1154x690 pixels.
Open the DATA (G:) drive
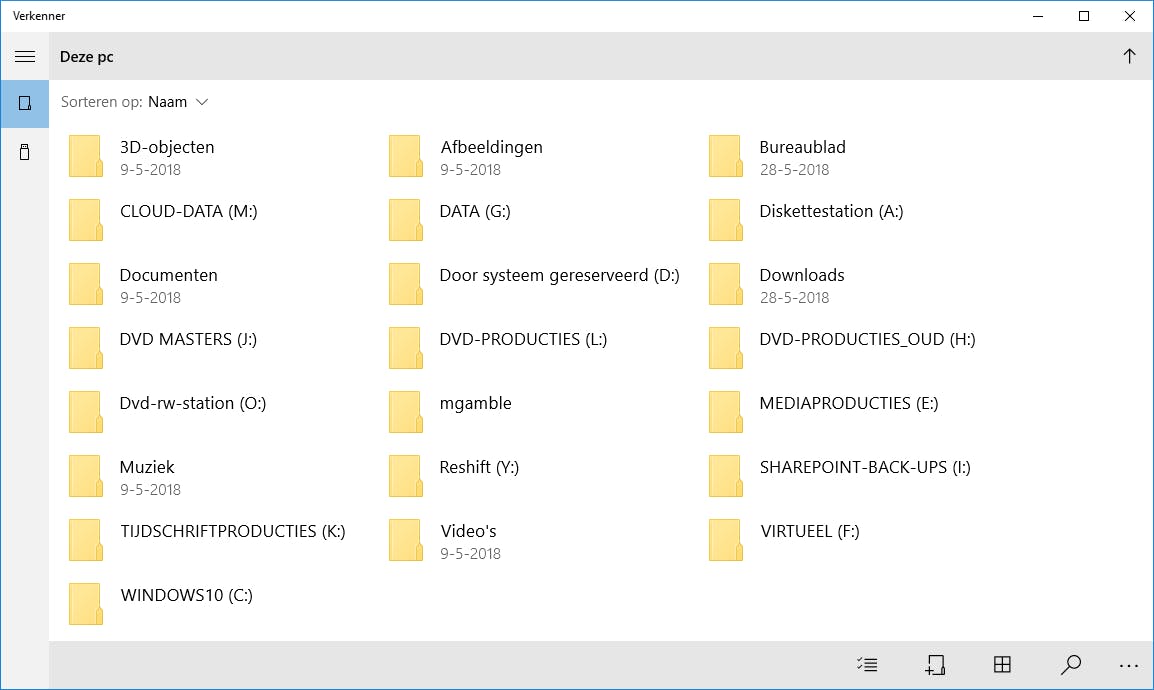(x=476, y=211)
